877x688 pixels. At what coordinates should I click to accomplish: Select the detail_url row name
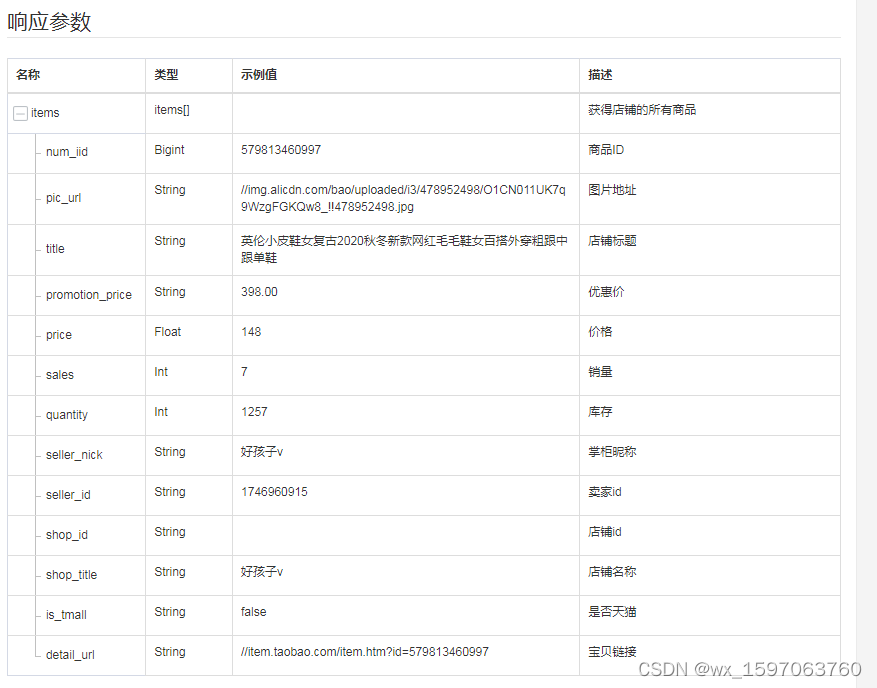click(x=70, y=655)
